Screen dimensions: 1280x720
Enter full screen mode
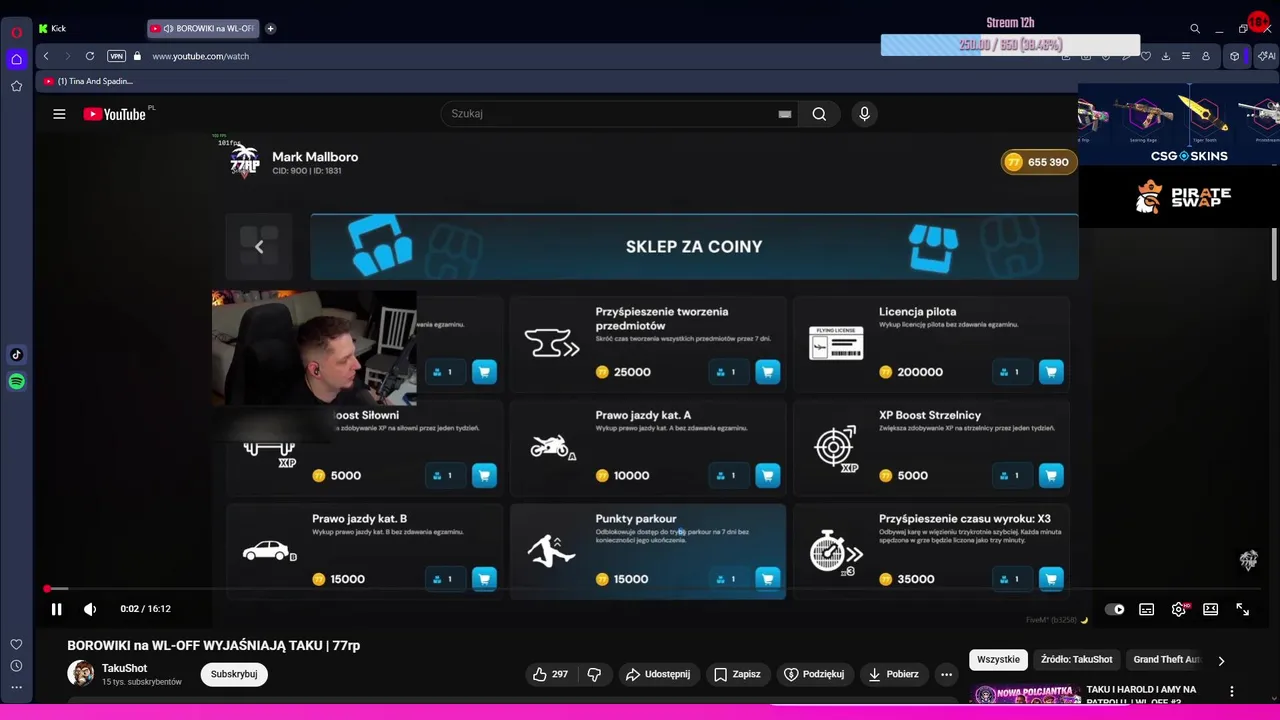[1242, 609]
